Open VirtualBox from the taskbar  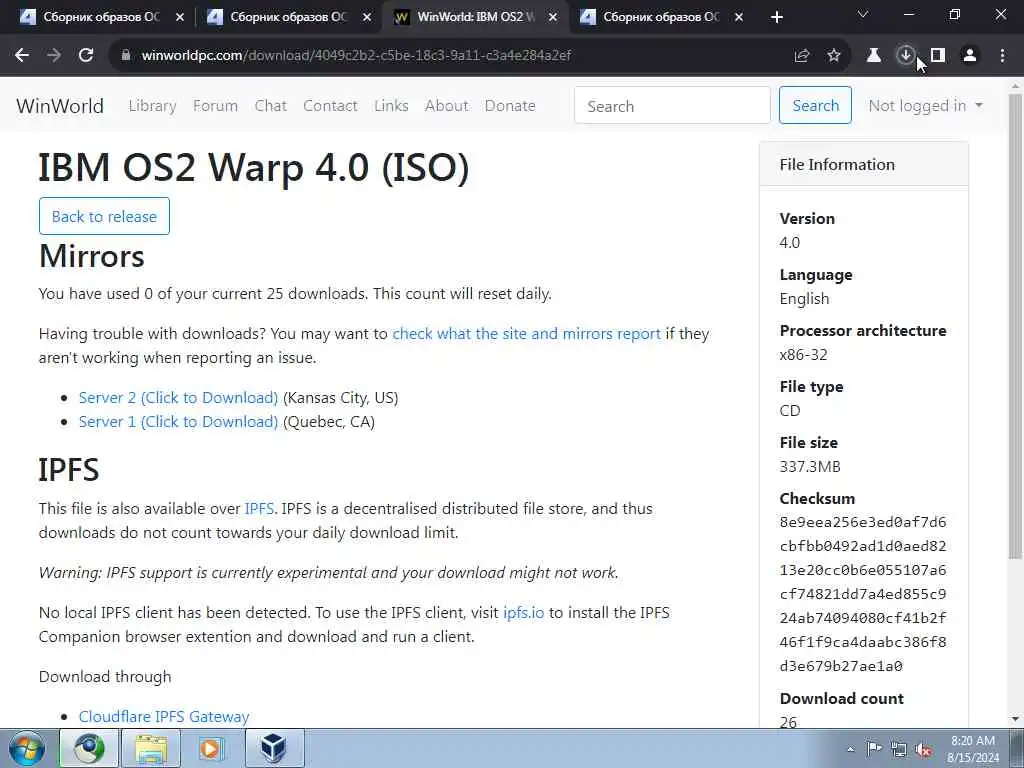pyautogui.click(x=274, y=748)
